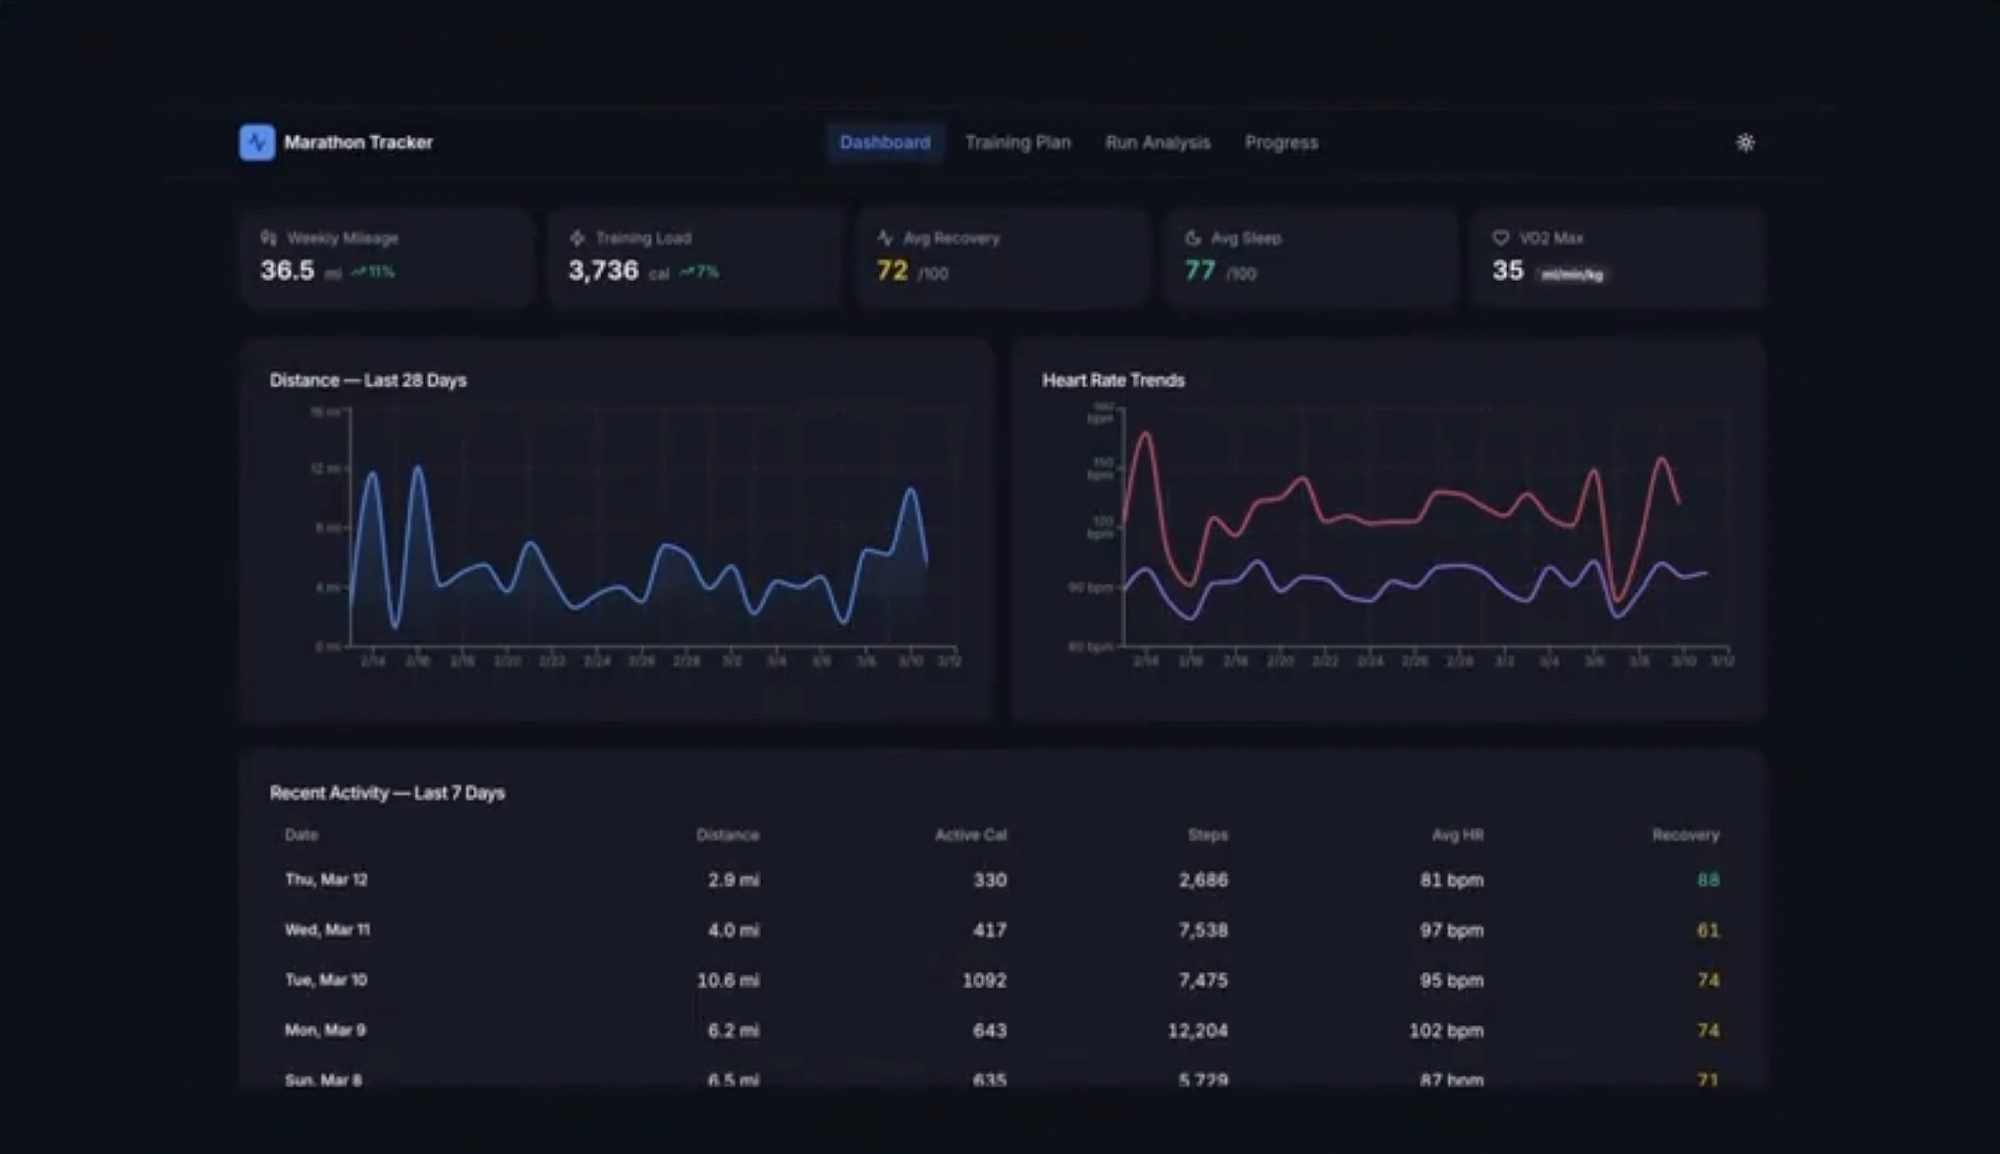The image size is (2000, 1154).
Task: Click the Weekly Mileage footsteps icon
Action: (x=269, y=238)
